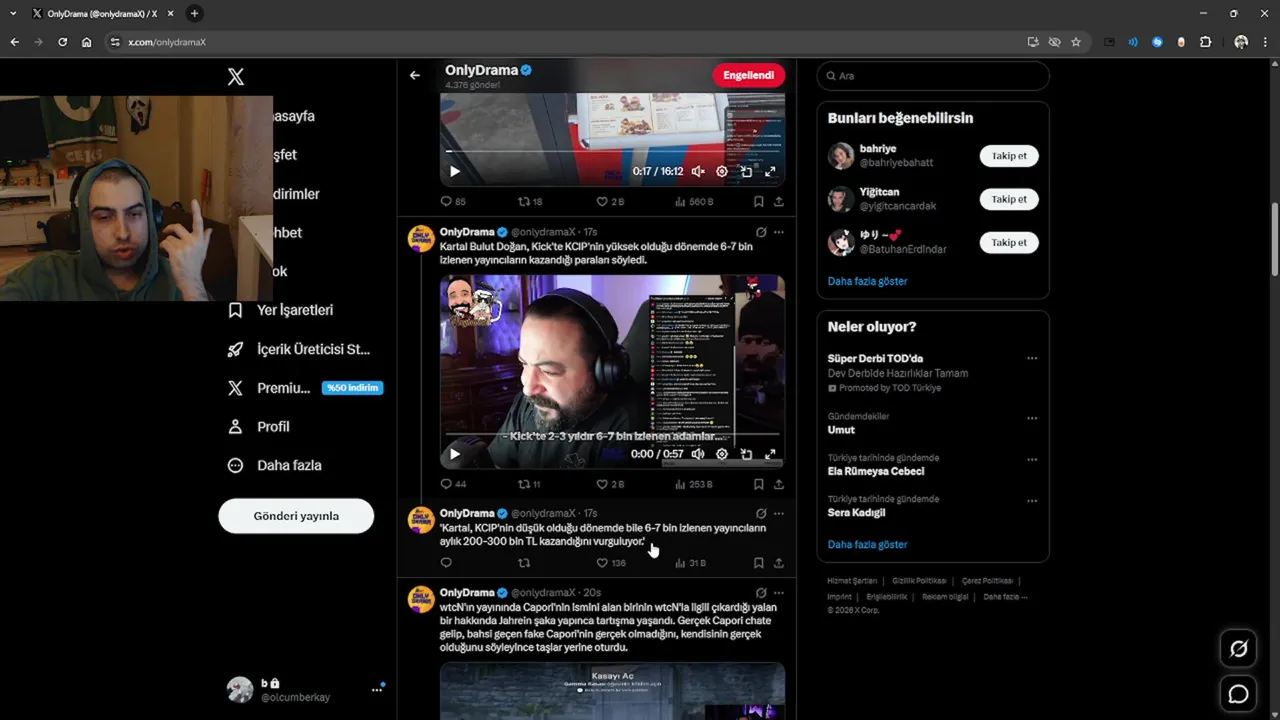Screen dimensions: 1280x720
Task: Focus the Ara search field
Action: tap(933, 76)
